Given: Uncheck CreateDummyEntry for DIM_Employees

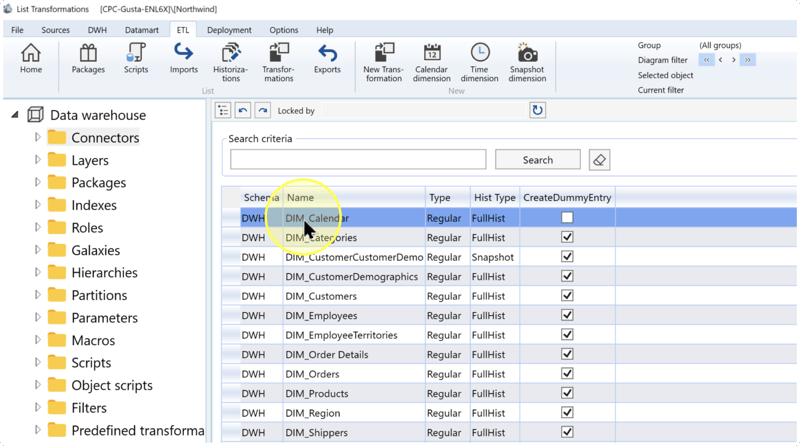Looking at the screenshot, I should pyautogui.click(x=567, y=315).
